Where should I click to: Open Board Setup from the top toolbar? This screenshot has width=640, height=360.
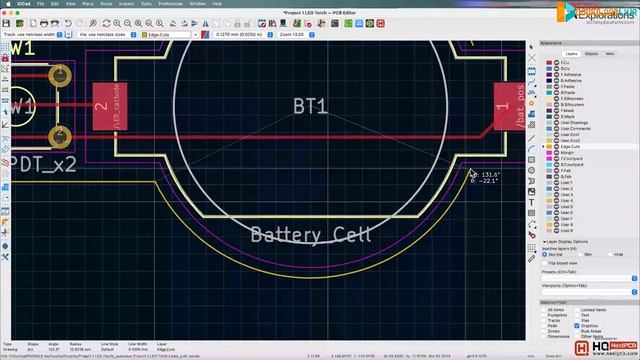click(19, 24)
